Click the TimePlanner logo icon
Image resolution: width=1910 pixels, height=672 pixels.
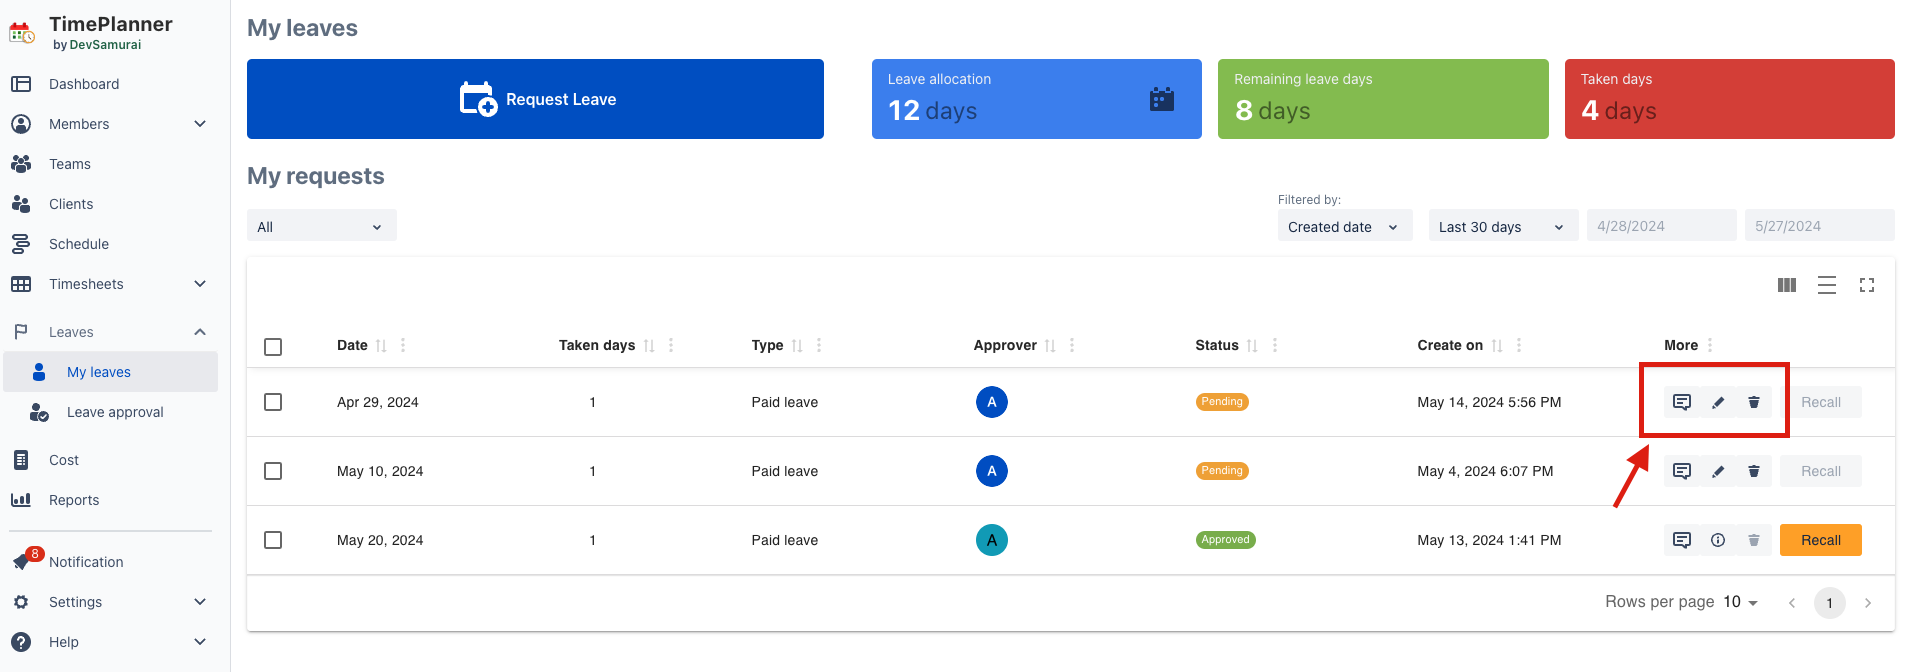coord(22,33)
